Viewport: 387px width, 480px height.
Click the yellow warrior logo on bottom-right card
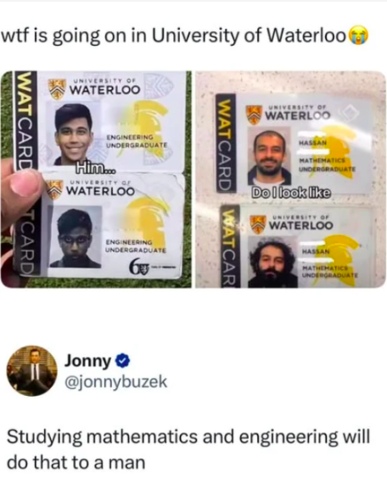point(337,255)
